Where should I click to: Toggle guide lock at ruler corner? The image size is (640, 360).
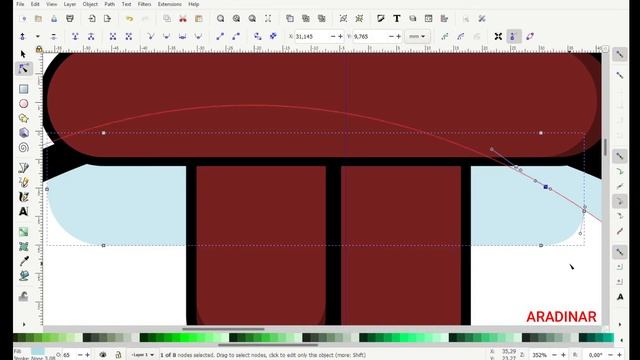(39, 49)
